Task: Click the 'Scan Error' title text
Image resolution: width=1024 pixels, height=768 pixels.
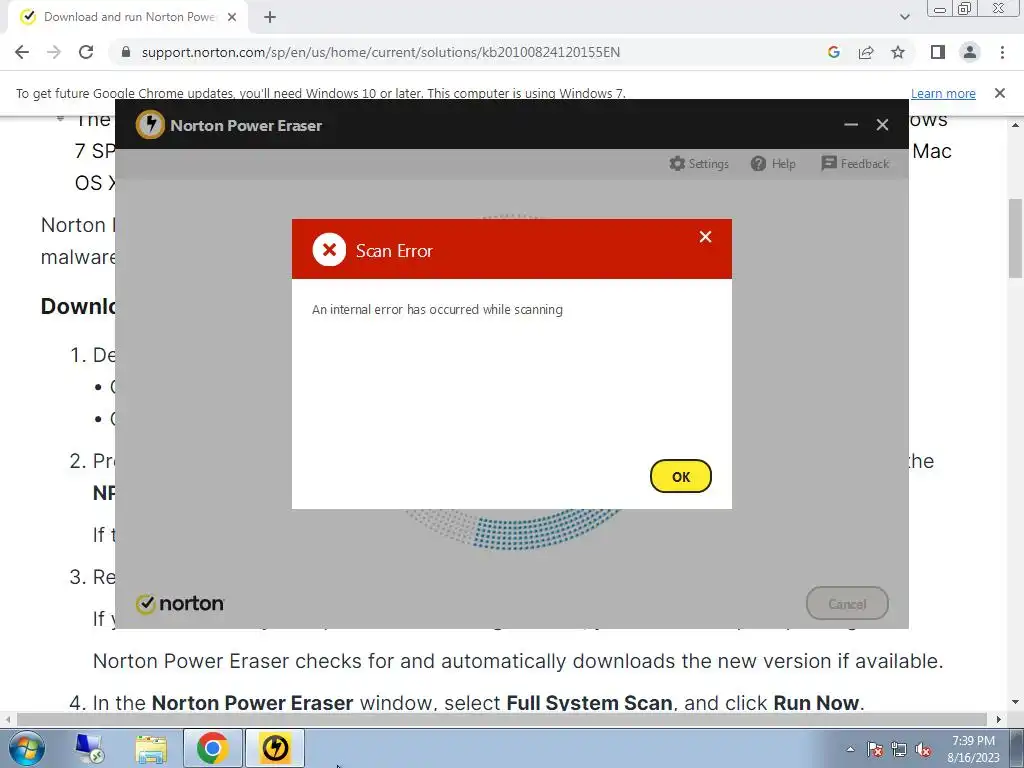Action: (394, 251)
